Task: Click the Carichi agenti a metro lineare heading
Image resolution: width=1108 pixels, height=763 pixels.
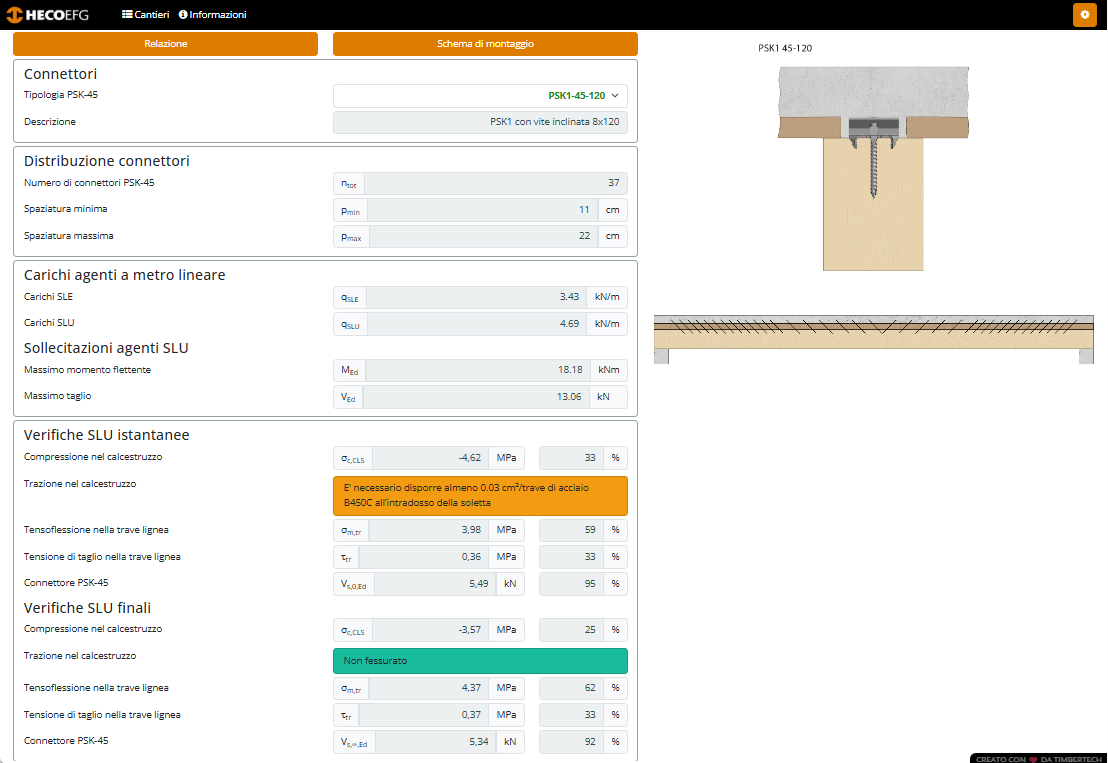Action: (124, 275)
